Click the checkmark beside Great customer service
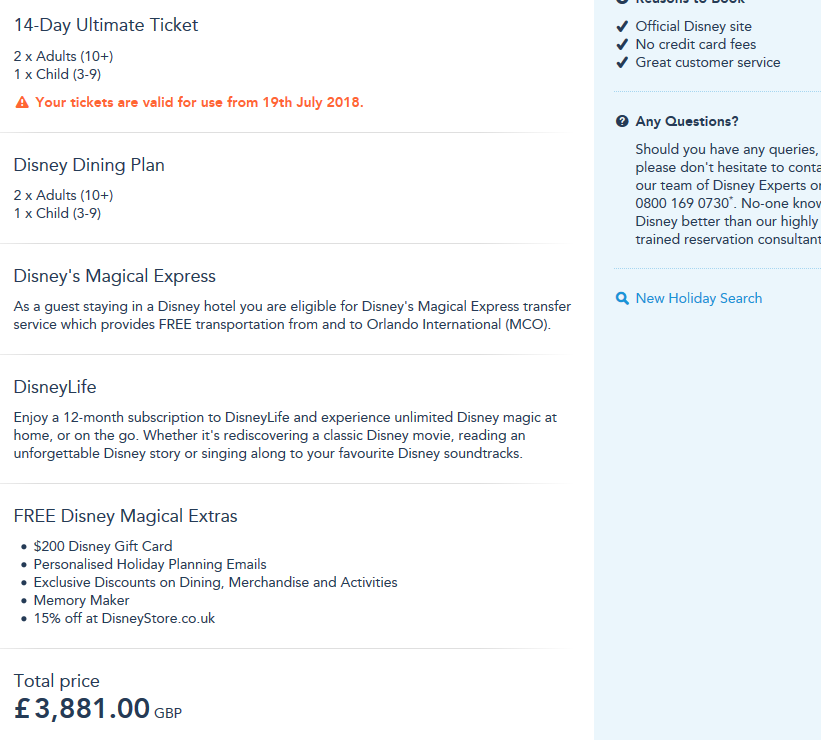The width and height of the screenshot is (821, 740). click(x=622, y=62)
